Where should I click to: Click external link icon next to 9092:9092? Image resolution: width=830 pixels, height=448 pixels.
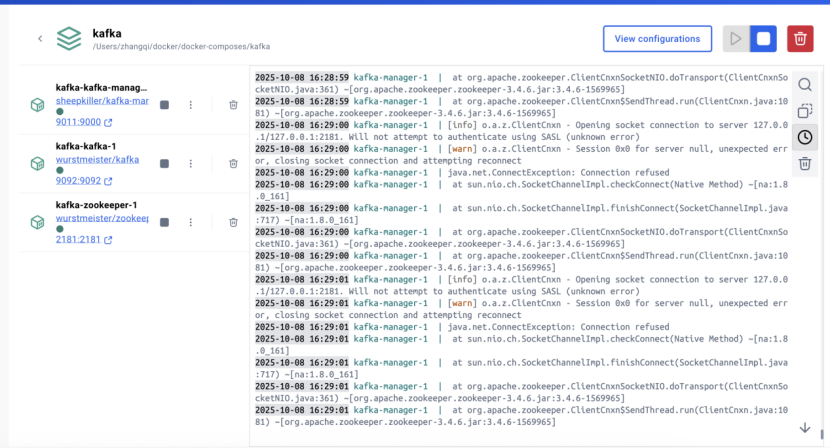[x=108, y=181]
